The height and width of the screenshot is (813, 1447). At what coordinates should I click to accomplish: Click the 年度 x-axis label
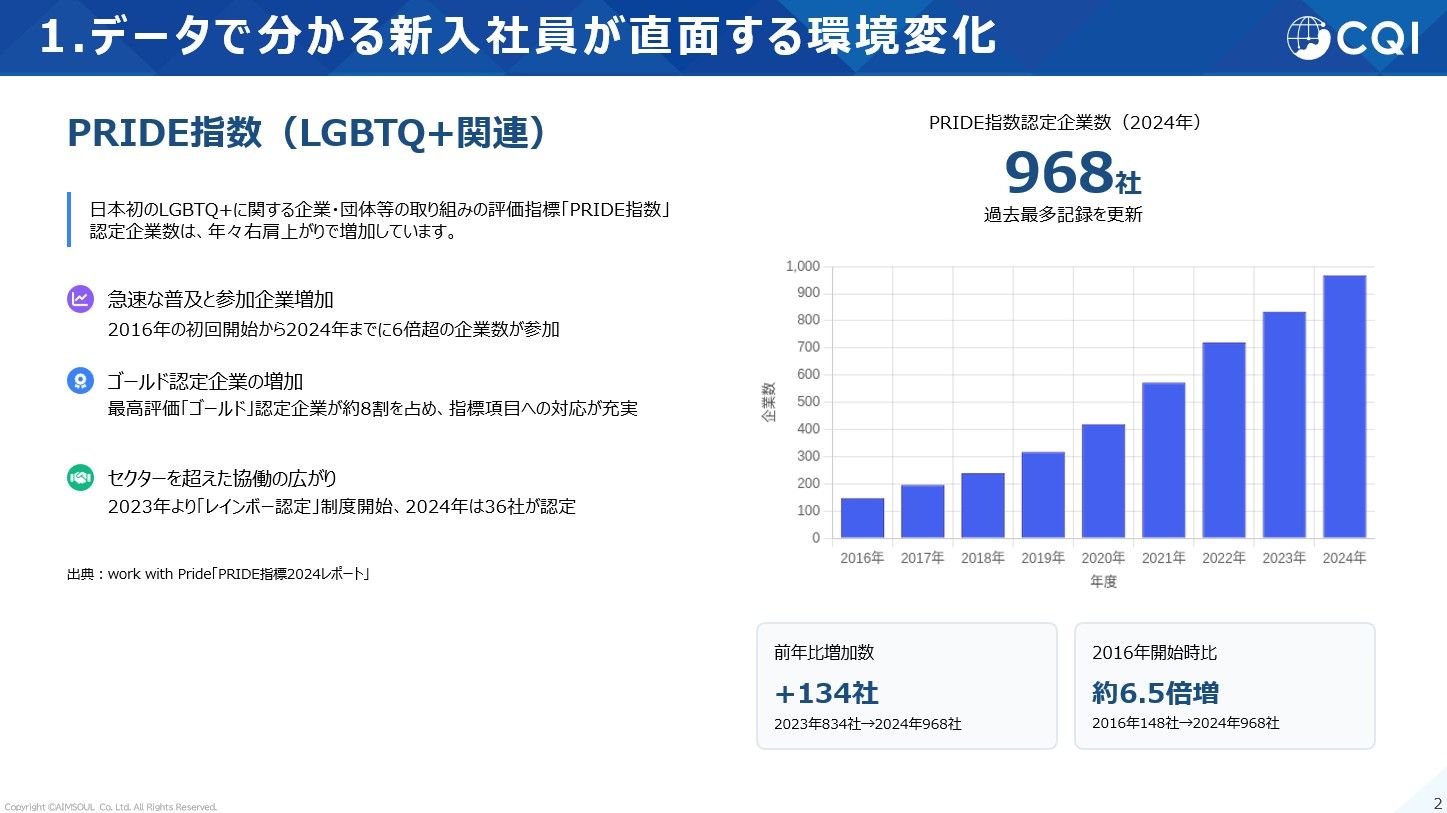[1103, 581]
